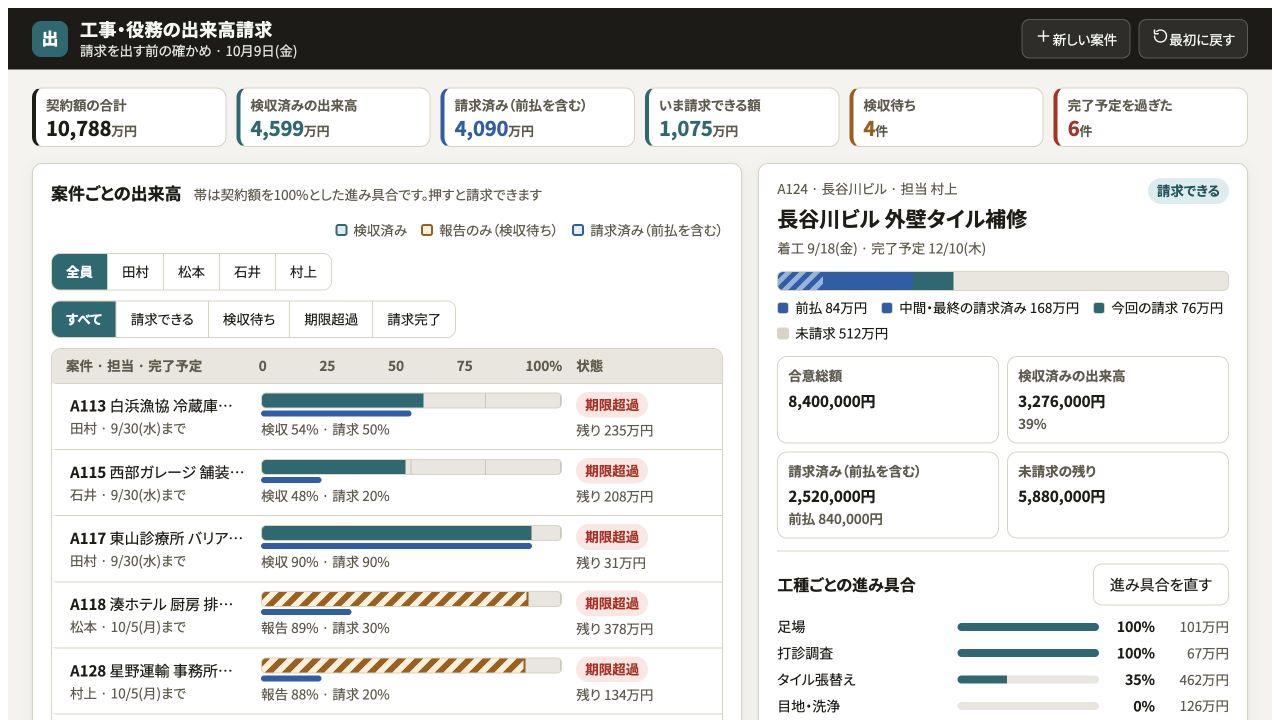
Task: Click the 未請求の残り 5,880,000円 box
Action: pos(1117,496)
